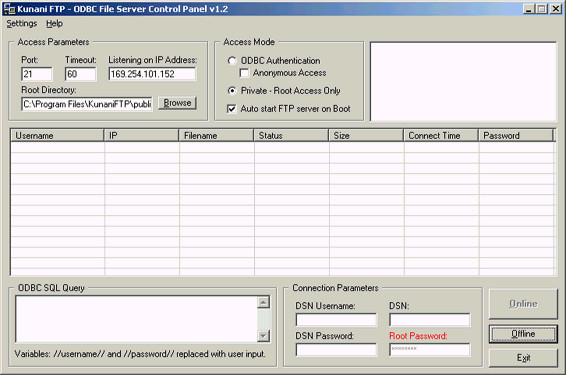Open the Help menu
This screenshot has height=375, width=566.
55,23
